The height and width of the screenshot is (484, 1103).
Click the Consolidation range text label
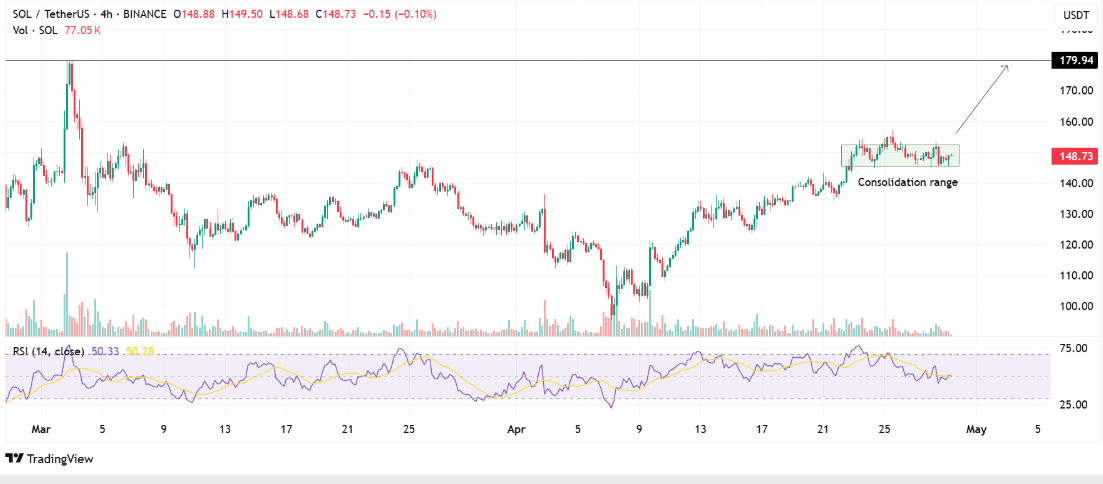(908, 182)
